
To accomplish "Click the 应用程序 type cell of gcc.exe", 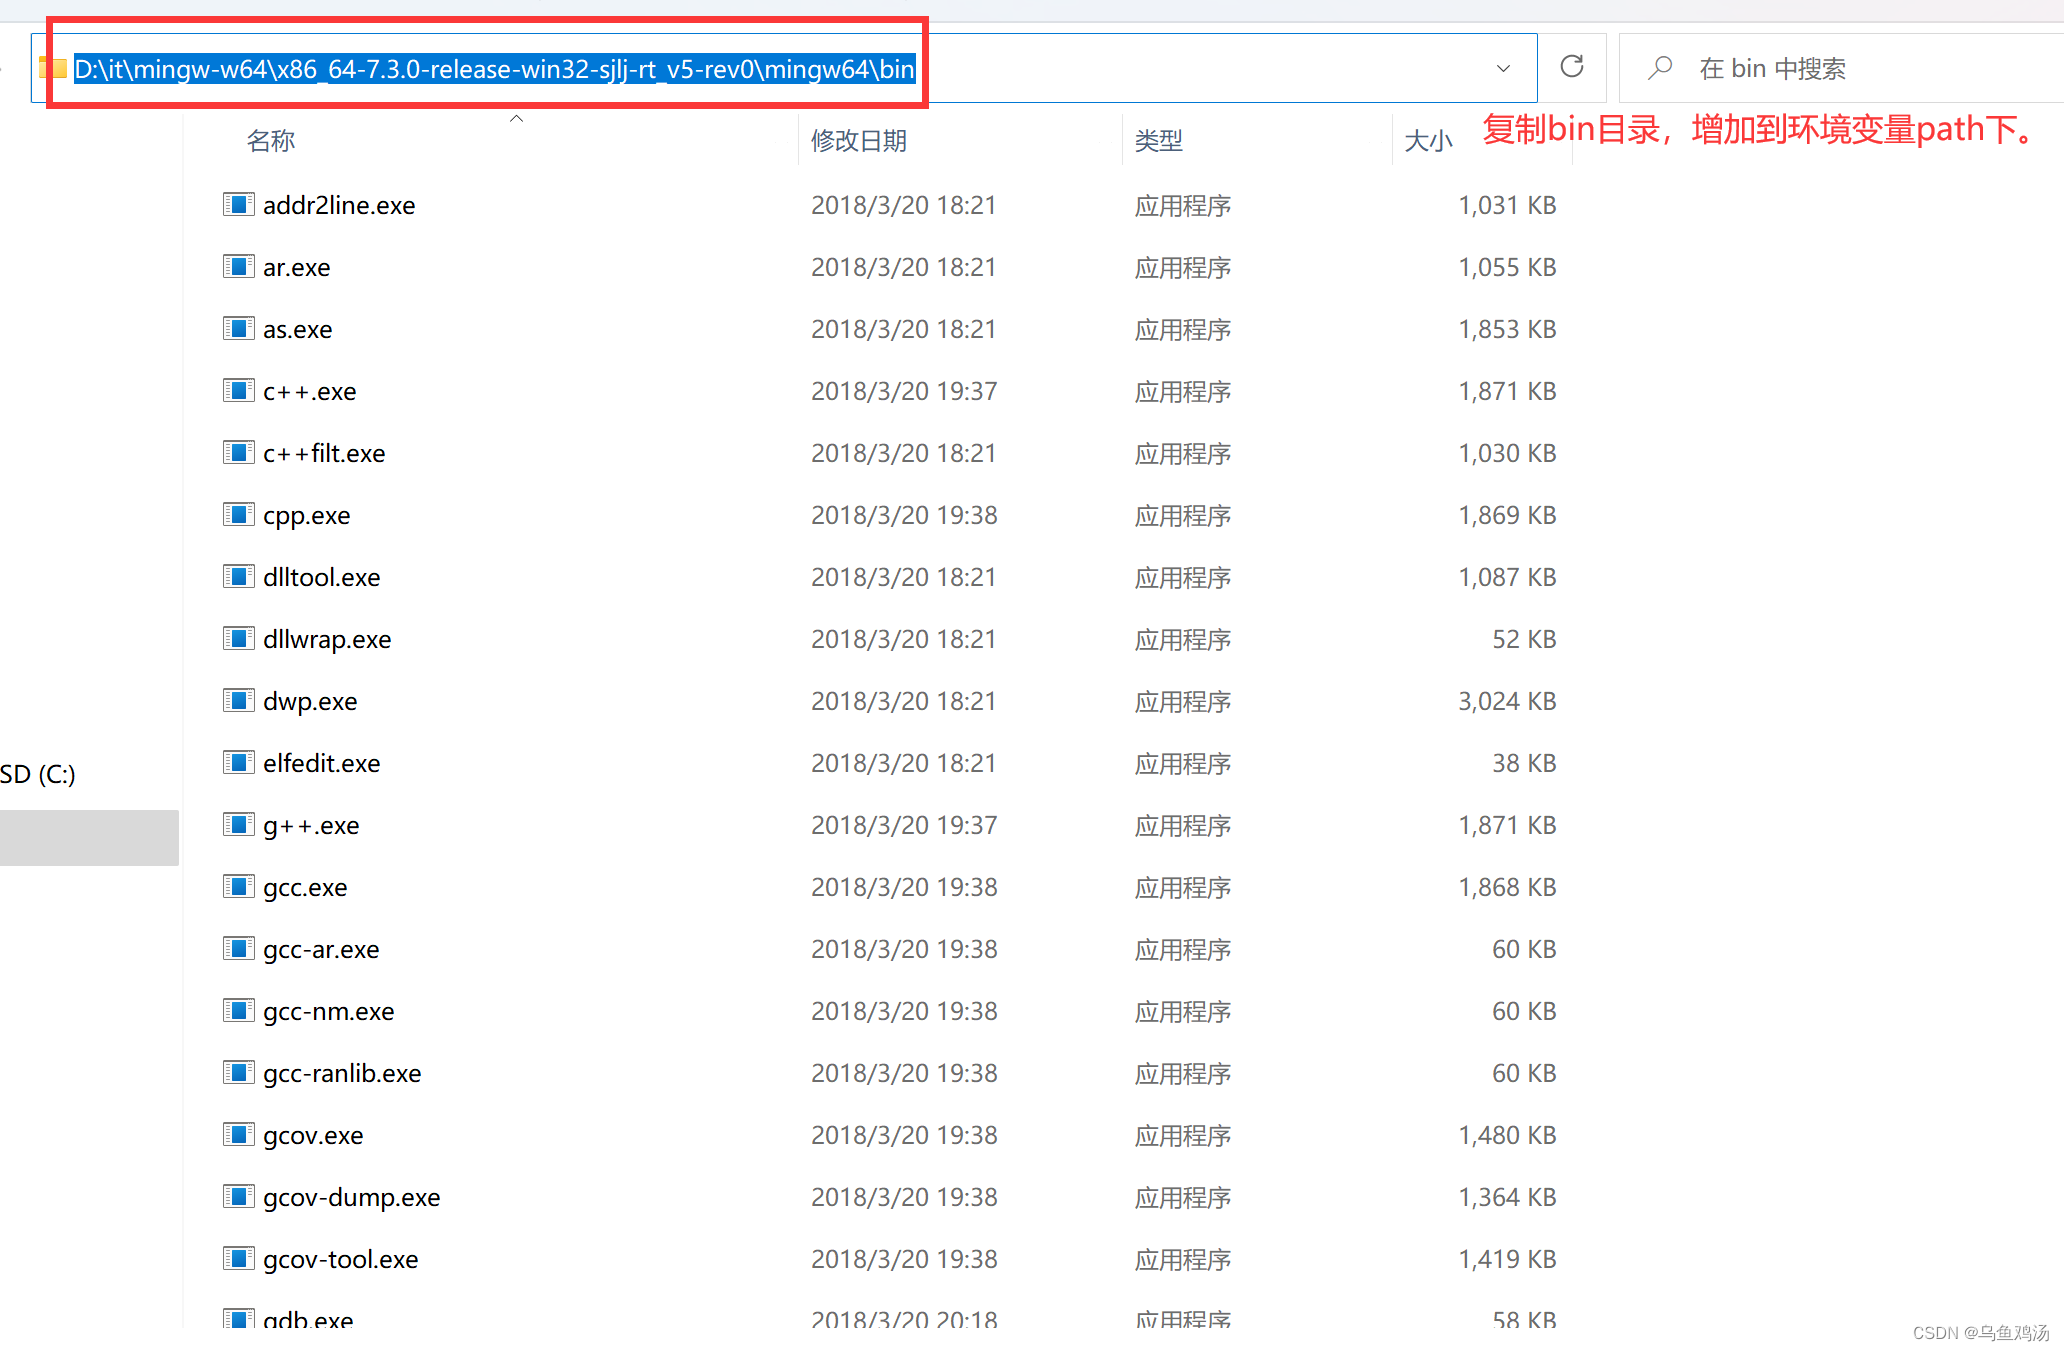I will coord(1183,887).
